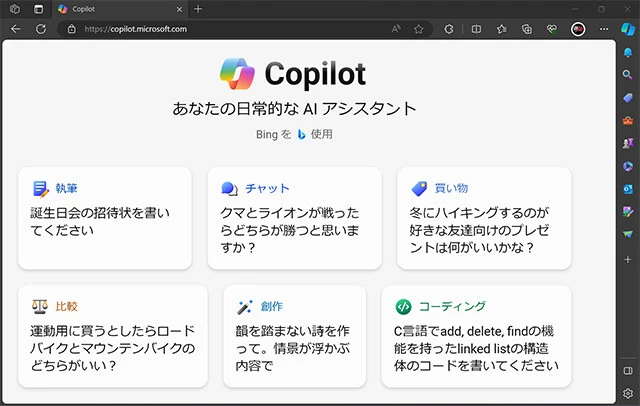Open Shopping tag icon in sidebar
Viewport: 640px width, 406px height.
[628, 98]
